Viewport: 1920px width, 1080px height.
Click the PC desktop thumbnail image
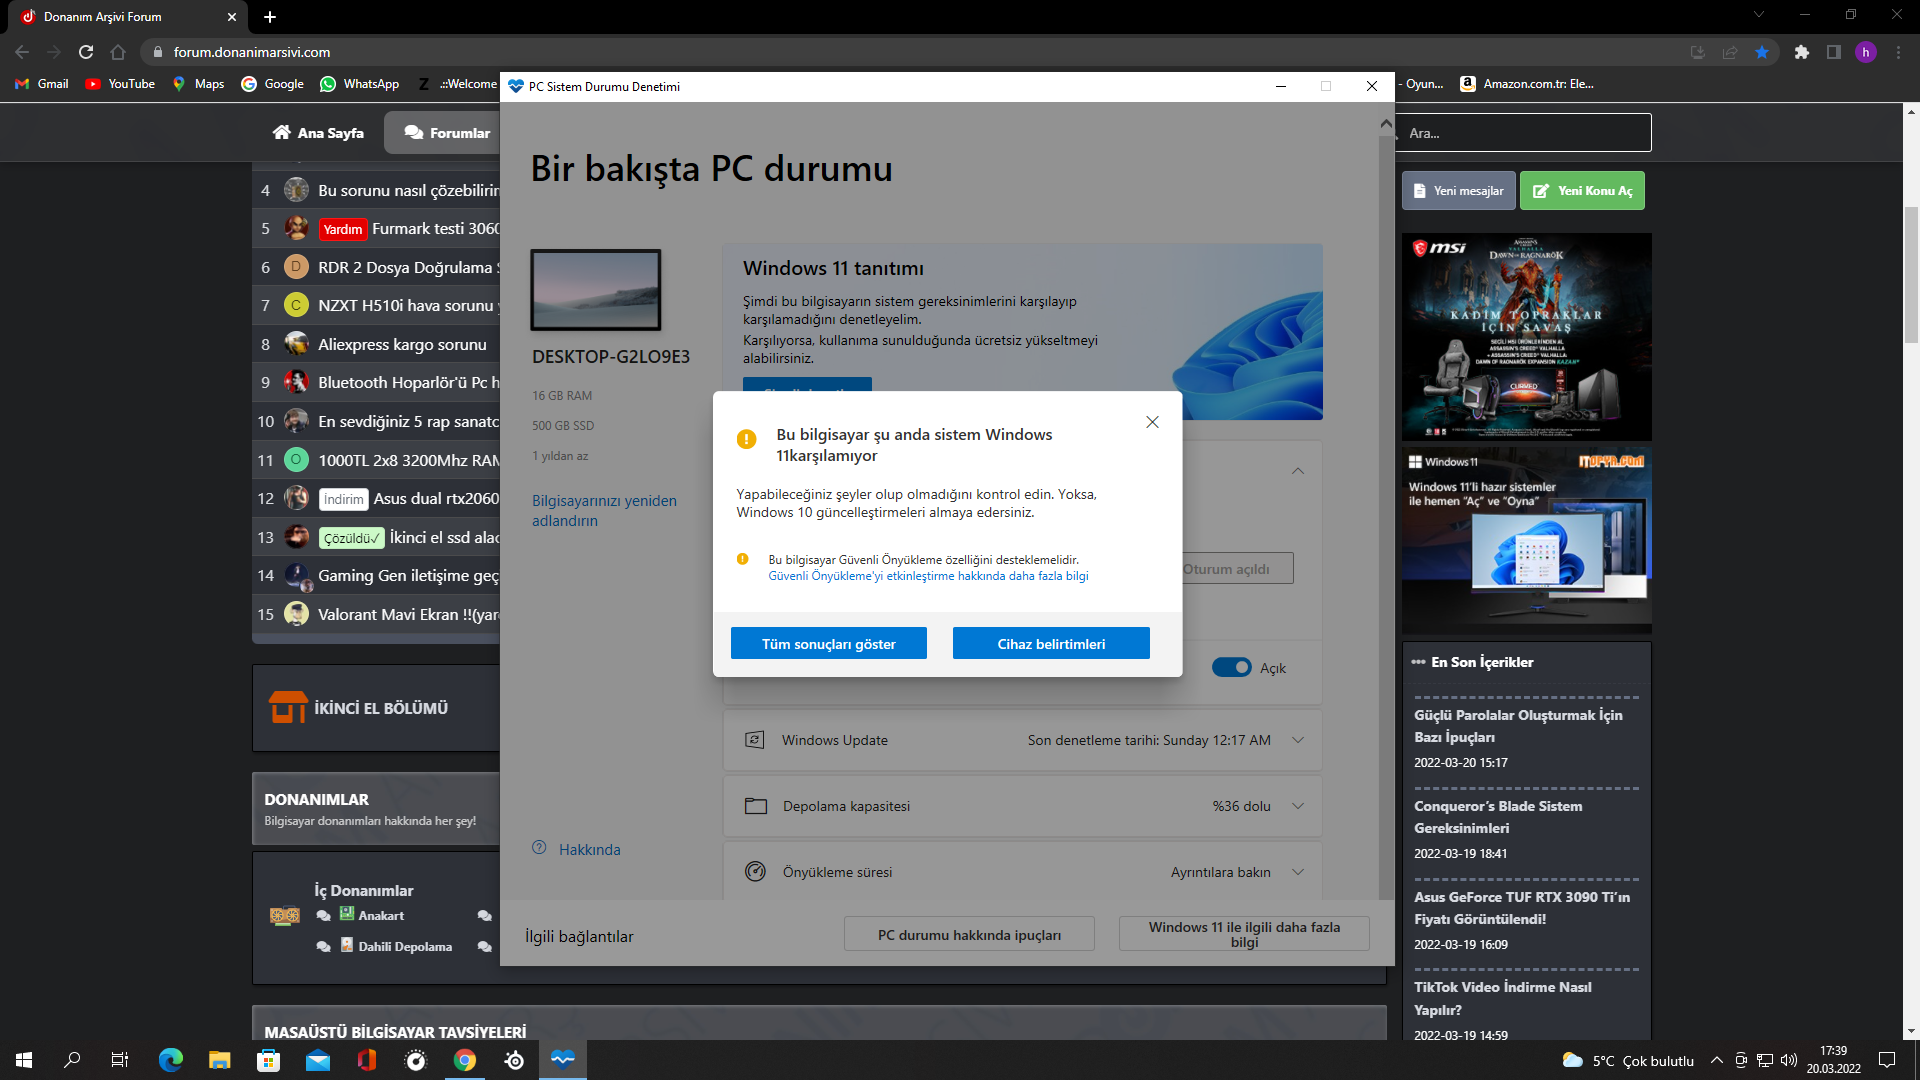(596, 290)
